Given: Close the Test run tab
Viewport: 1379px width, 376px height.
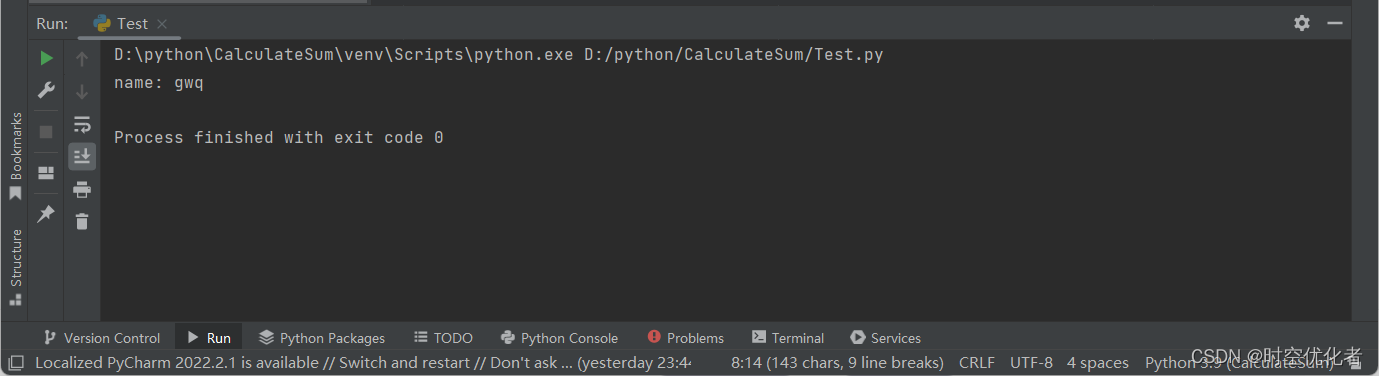Looking at the screenshot, I should (x=163, y=23).
